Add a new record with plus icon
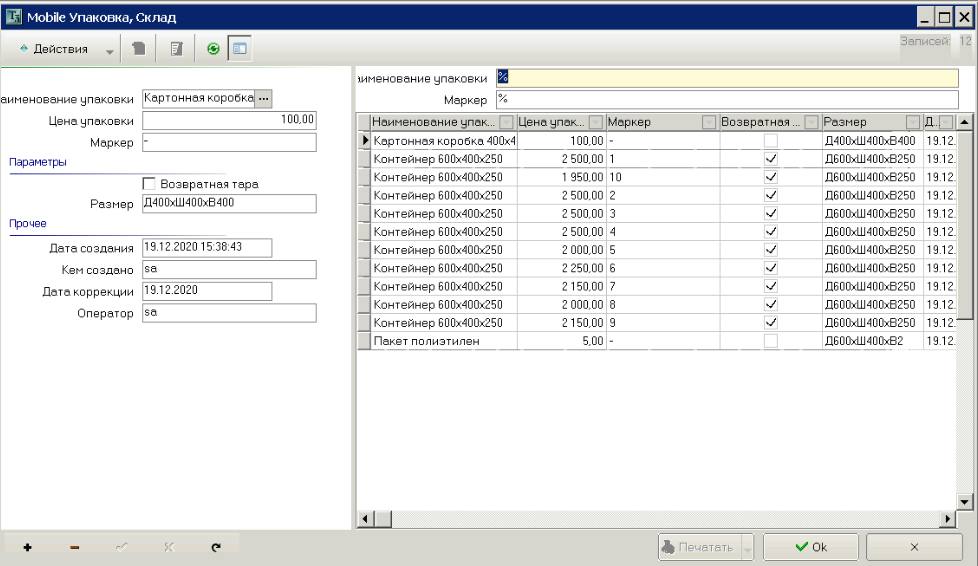The width and height of the screenshot is (978, 566). tap(27, 547)
